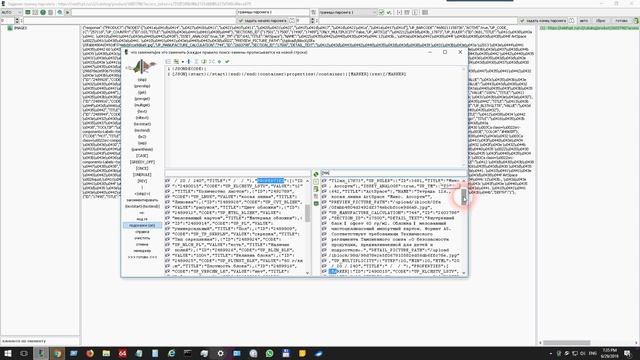Click rule line '{JSONDECODE}' in the rules editor
Screen dimensions: 640x360
190,69
